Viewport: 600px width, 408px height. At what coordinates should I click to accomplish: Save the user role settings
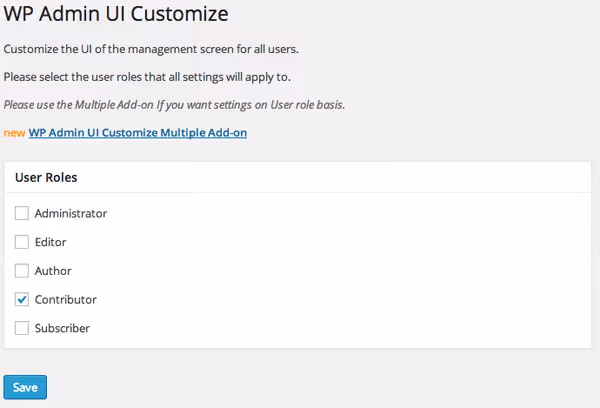25,387
